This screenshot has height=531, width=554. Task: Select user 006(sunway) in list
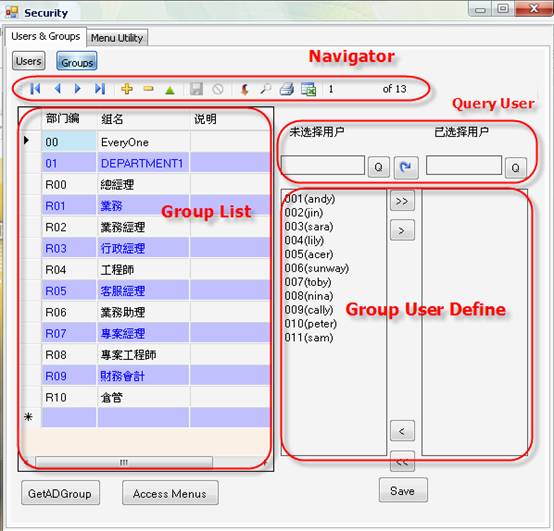click(317, 268)
